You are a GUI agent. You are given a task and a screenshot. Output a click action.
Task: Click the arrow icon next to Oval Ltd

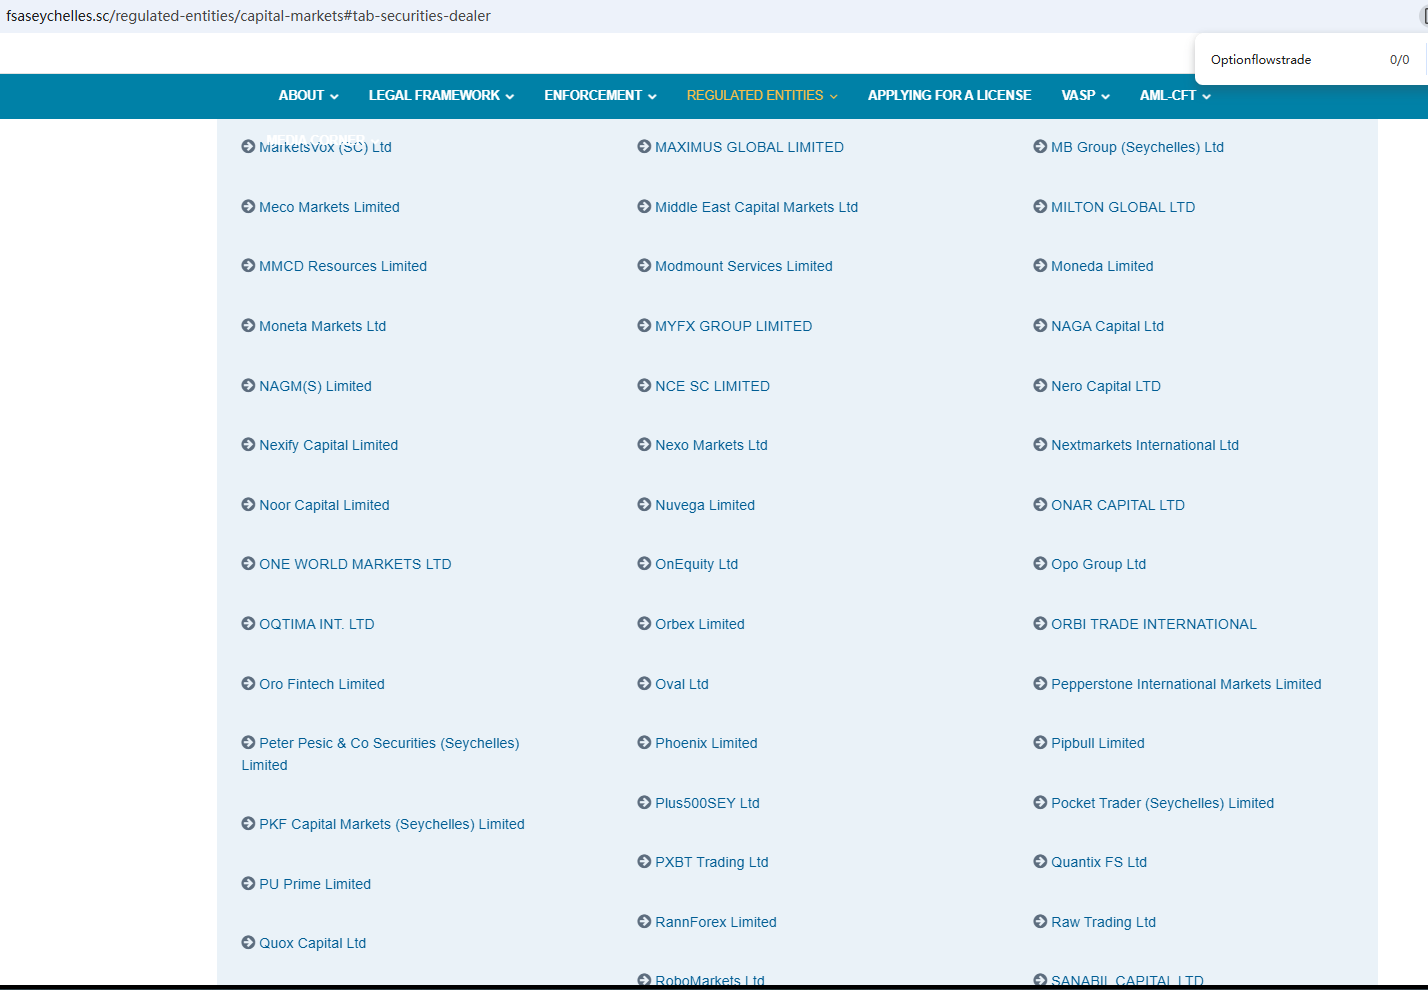(644, 683)
